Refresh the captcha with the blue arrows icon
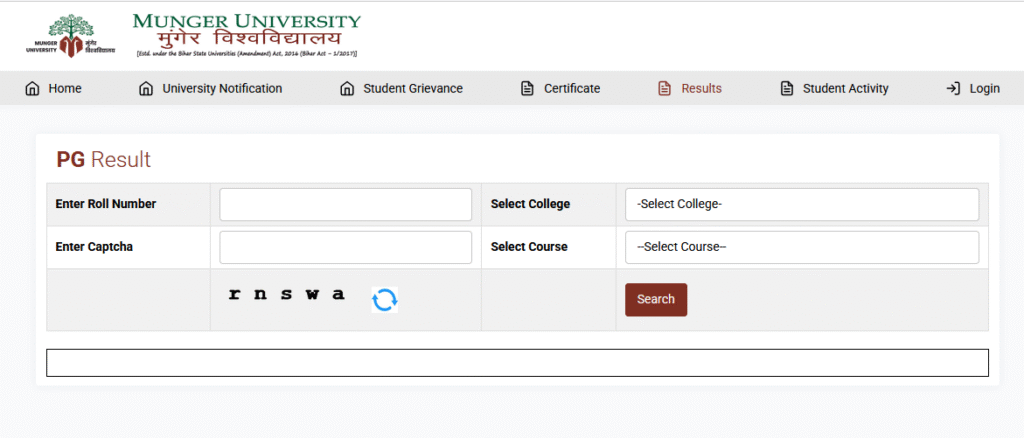 [385, 300]
